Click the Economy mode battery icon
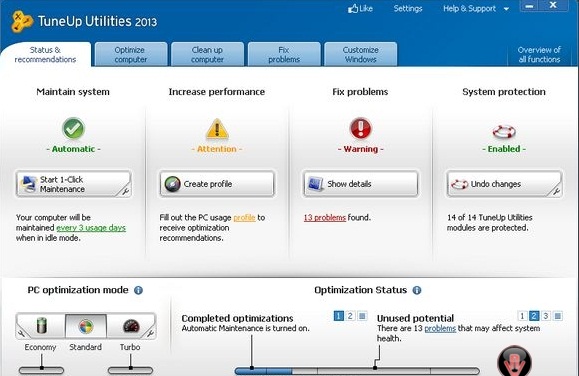579x376 pixels. coord(42,326)
